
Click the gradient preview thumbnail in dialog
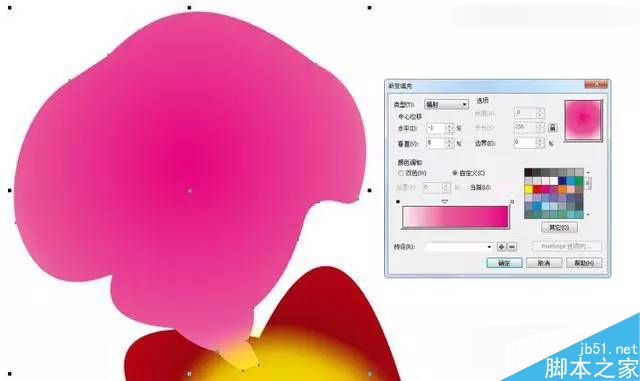(x=583, y=121)
